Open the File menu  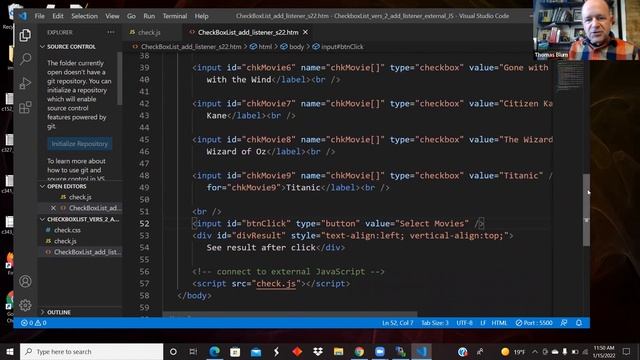(x=40, y=16)
